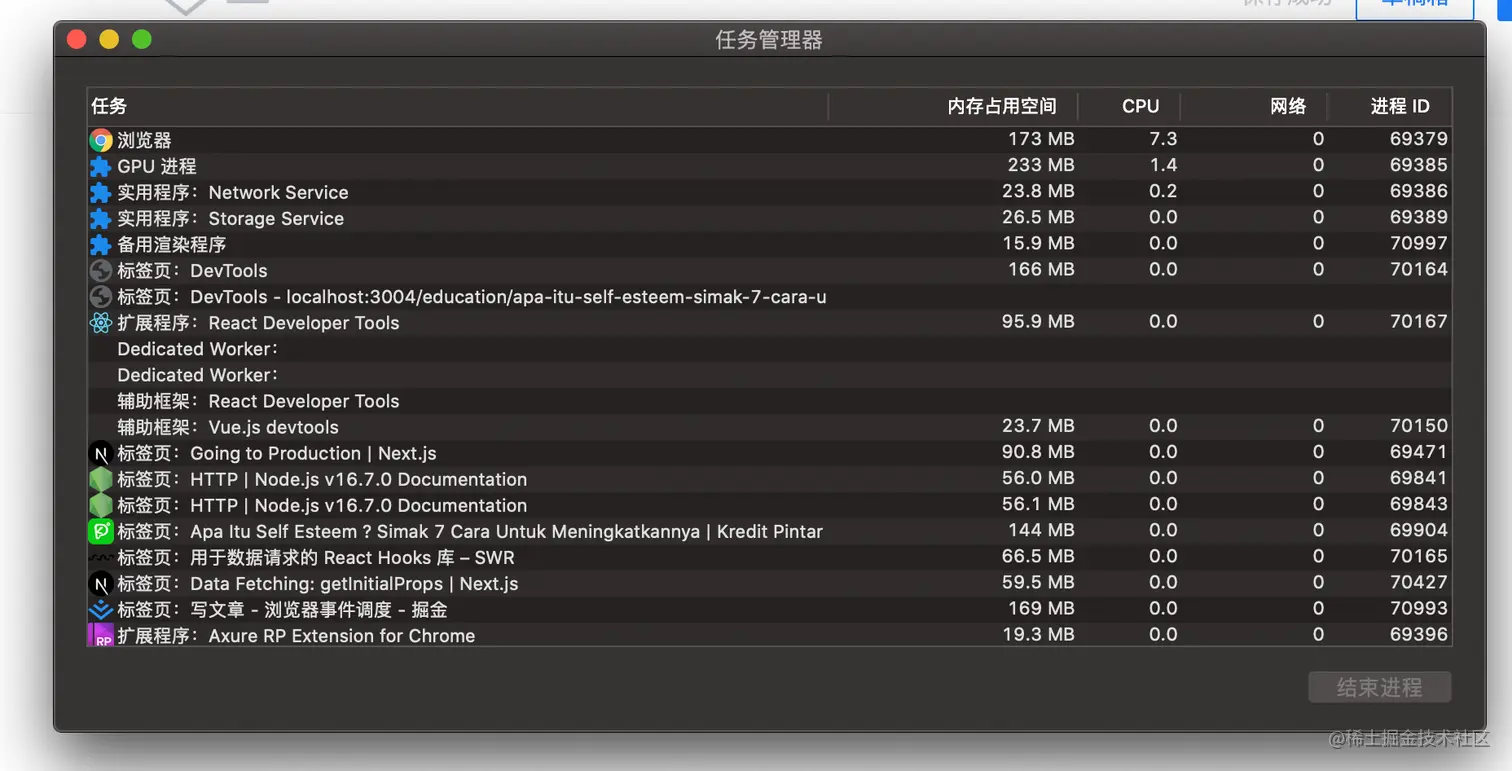Click process ID 69396
The width and height of the screenshot is (1512, 771).
tap(1419, 634)
